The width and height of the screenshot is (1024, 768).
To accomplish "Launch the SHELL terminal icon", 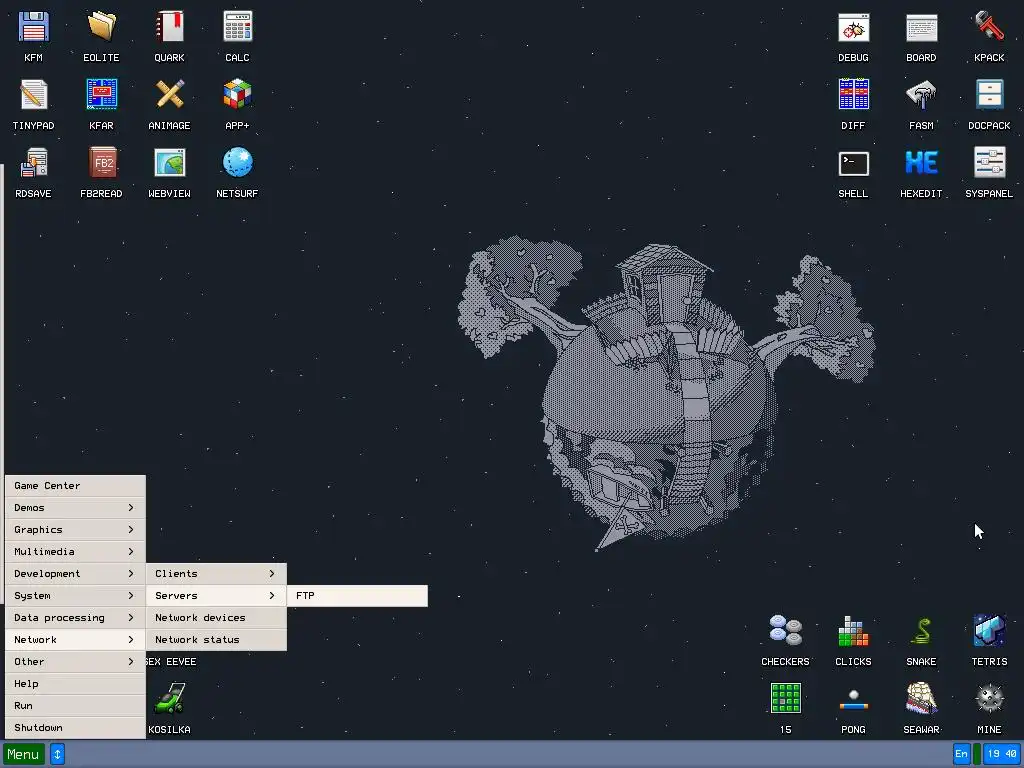I will coord(854,163).
